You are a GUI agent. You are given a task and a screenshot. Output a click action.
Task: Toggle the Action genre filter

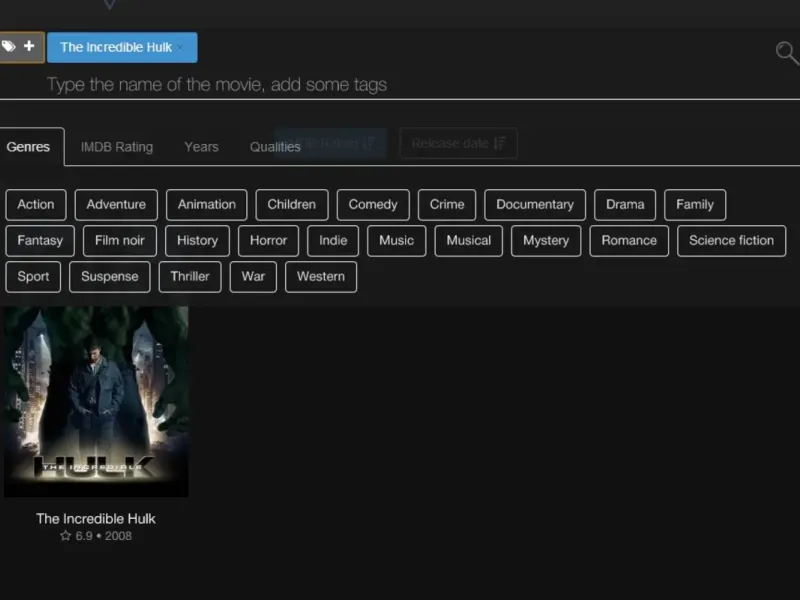[x=36, y=205]
